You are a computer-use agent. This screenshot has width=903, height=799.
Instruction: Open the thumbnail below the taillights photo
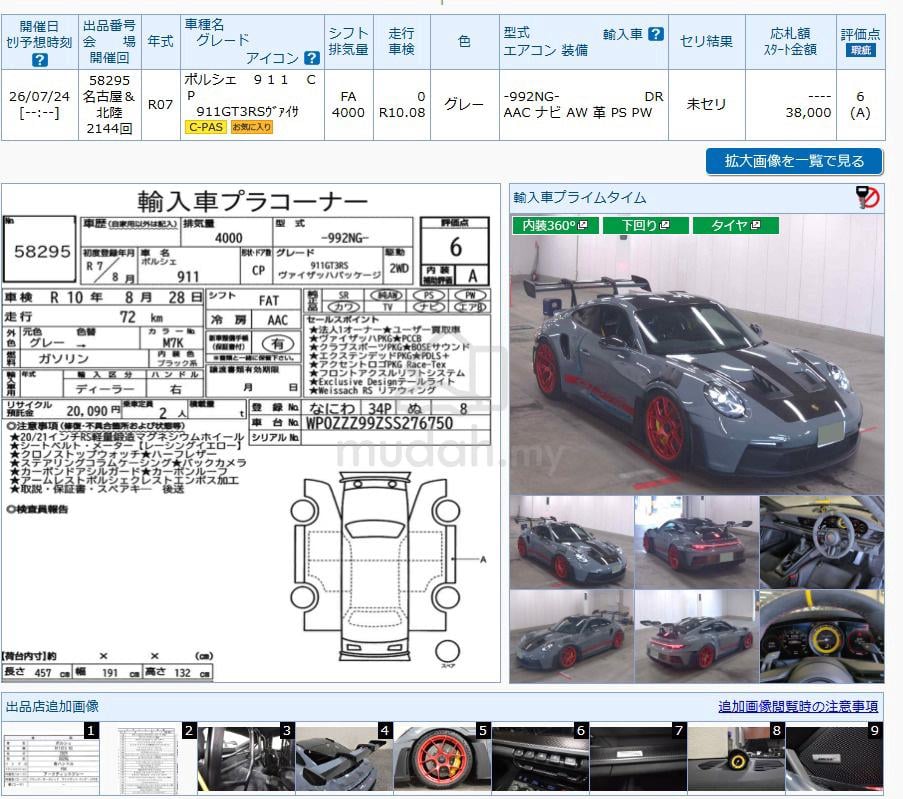pos(696,636)
